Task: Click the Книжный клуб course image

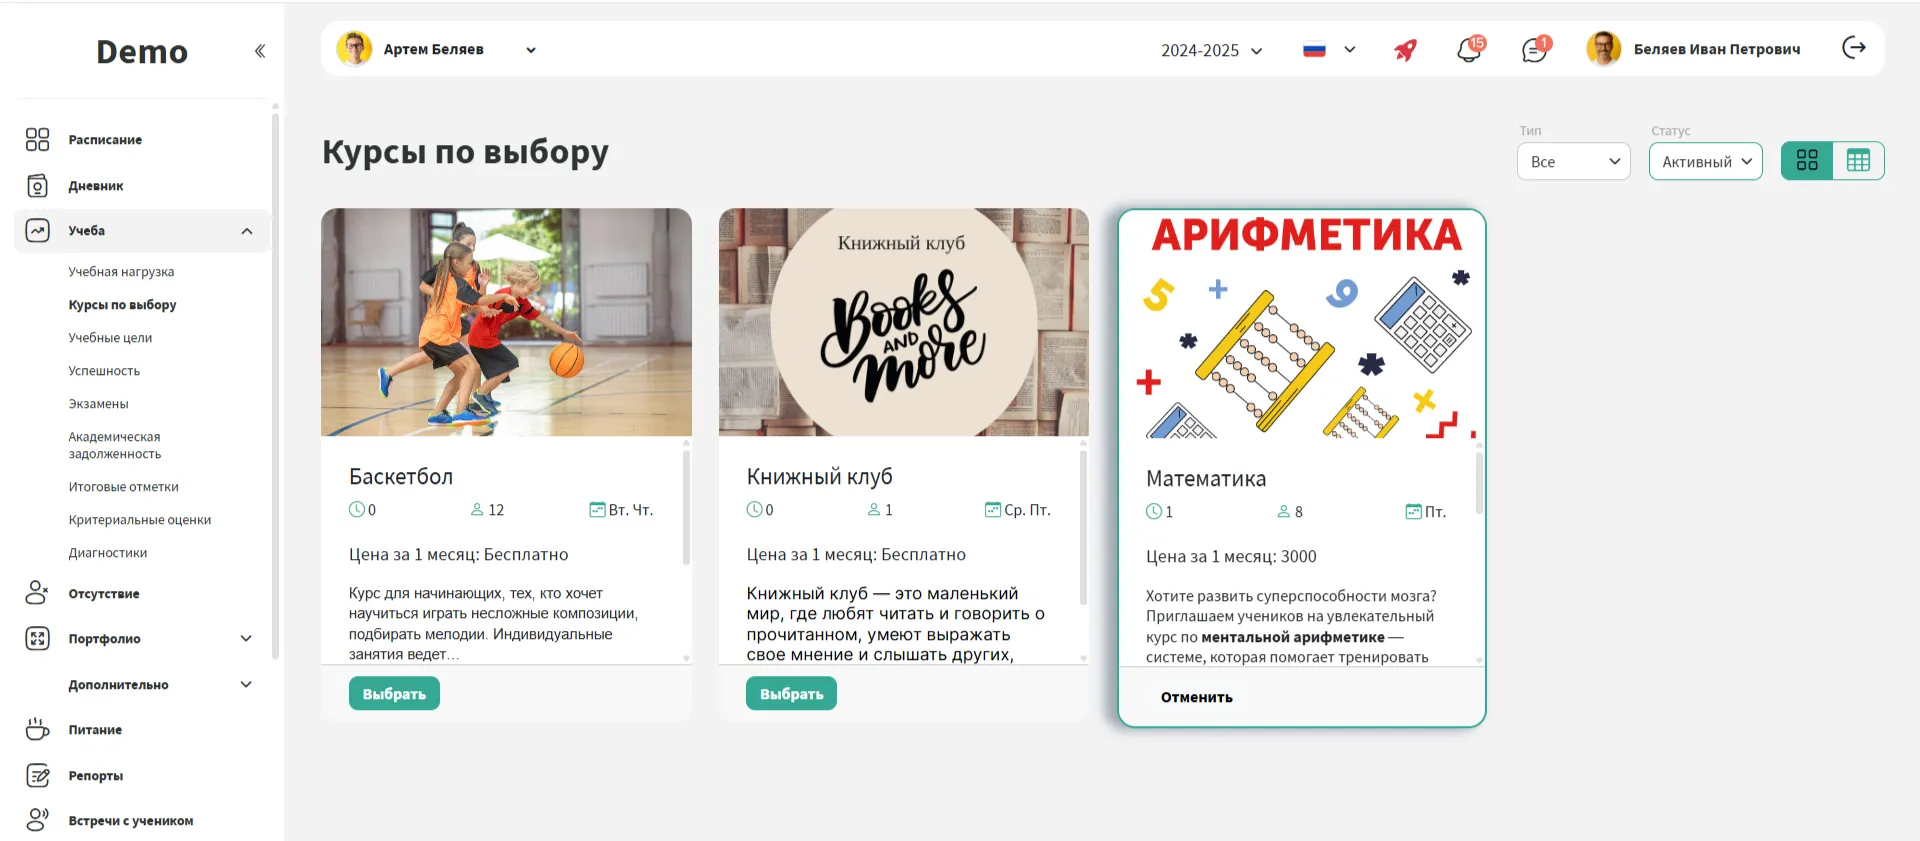Action: click(x=903, y=322)
